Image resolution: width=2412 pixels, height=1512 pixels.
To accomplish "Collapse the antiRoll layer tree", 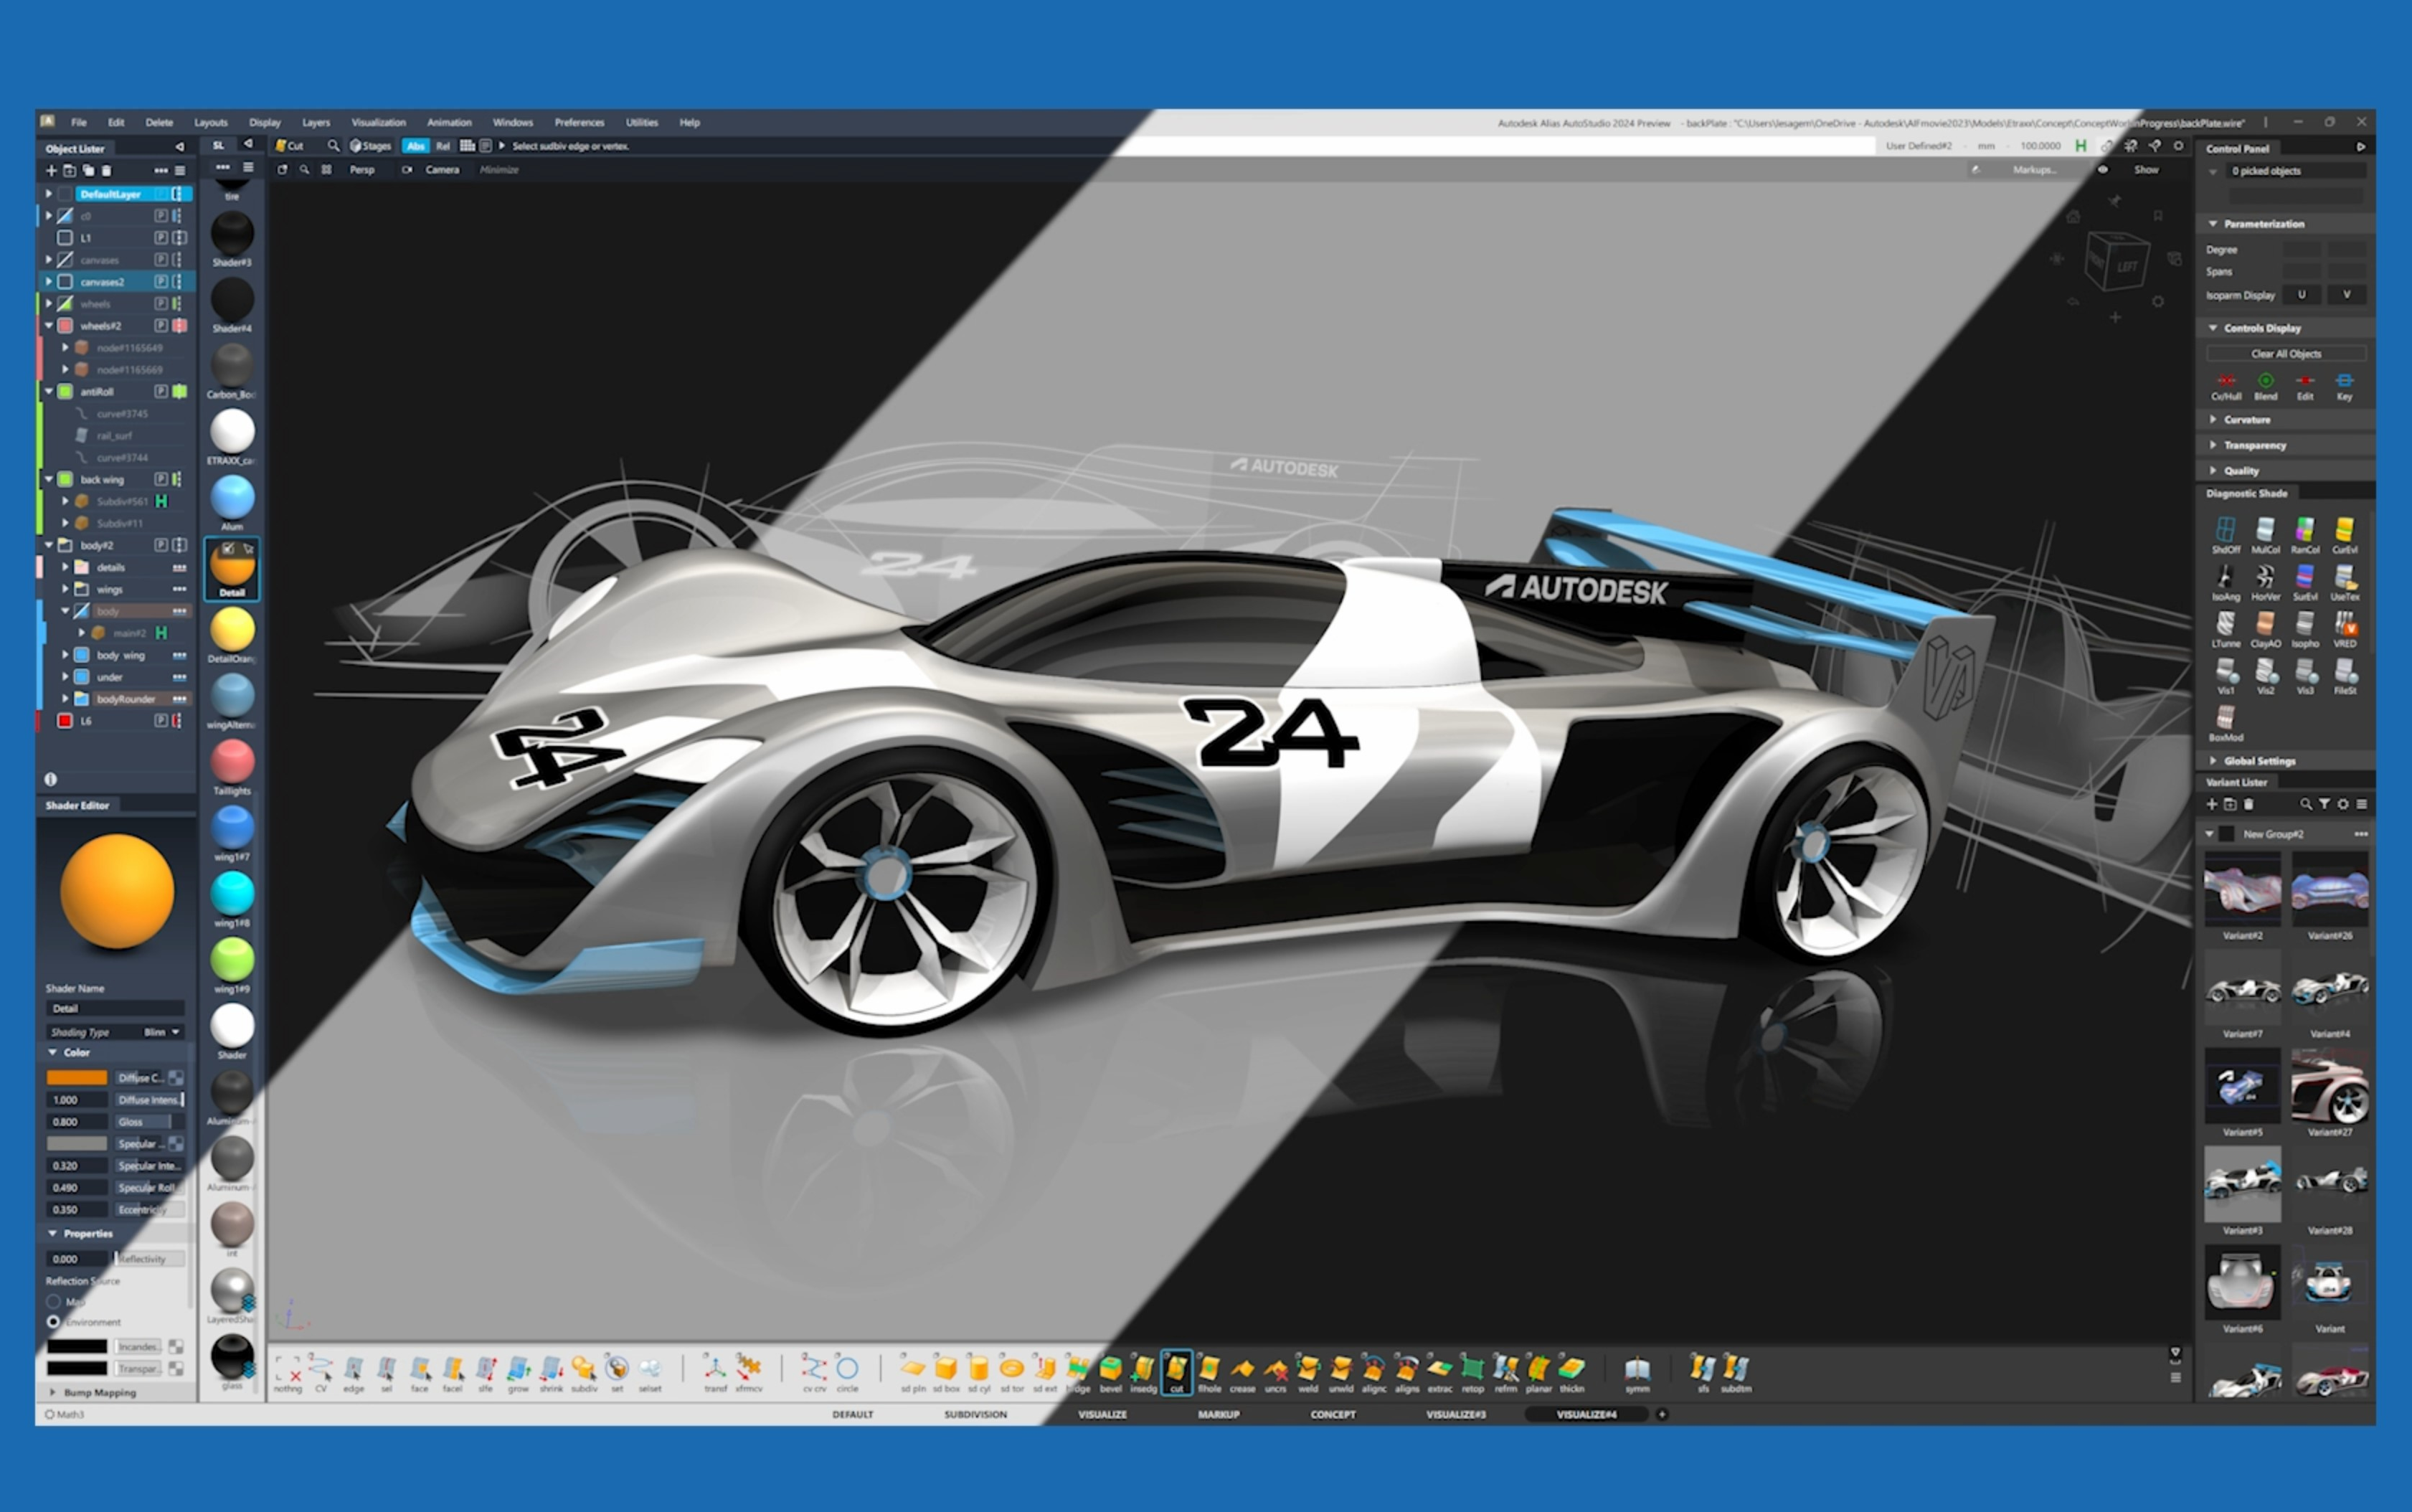I will (48, 392).
